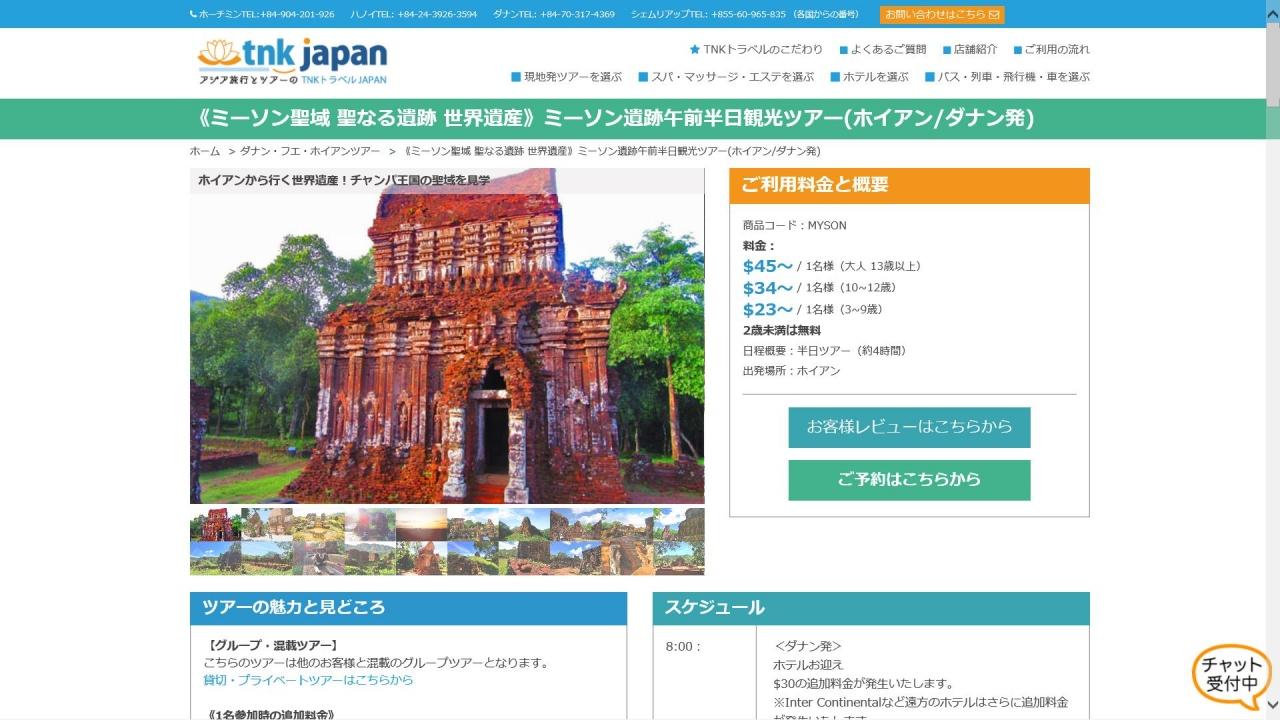Viewport: 1280px width, 720px height.
Task: Click the お問い合わせはこちら contact button
Action: coord(942,15)
